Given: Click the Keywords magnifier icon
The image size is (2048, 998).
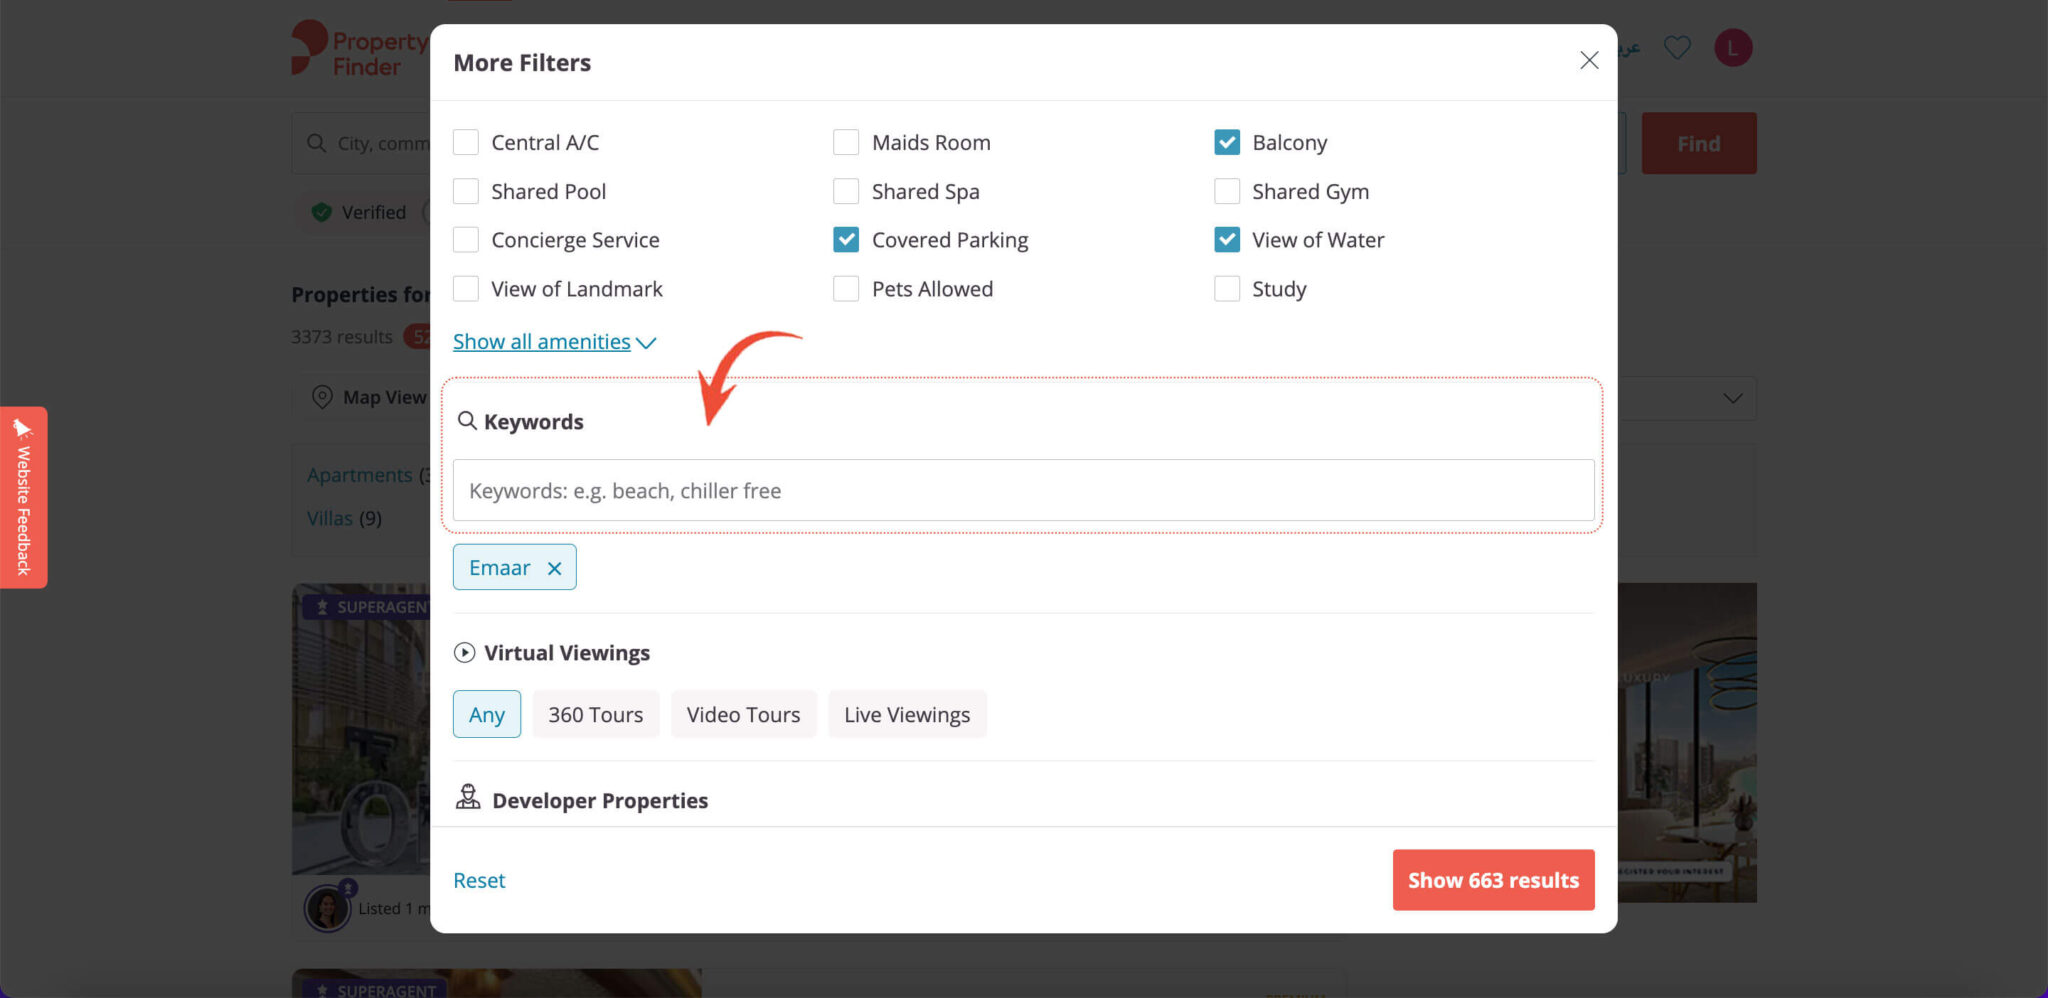Looking at the screenshot, I should click(466, 421).
